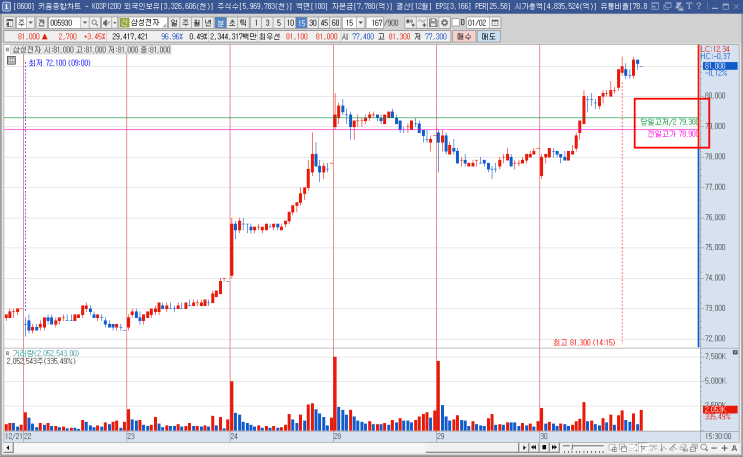Toggle the D date checkbox
The width and height of the screenshot is (743, 457).
[x=456, y=22]
